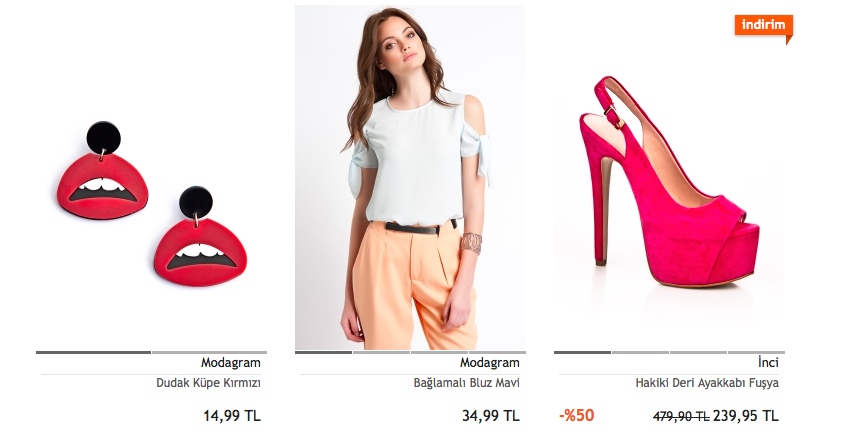Open the Dudak Küpe Kırmızı product title

coord(208,383)
